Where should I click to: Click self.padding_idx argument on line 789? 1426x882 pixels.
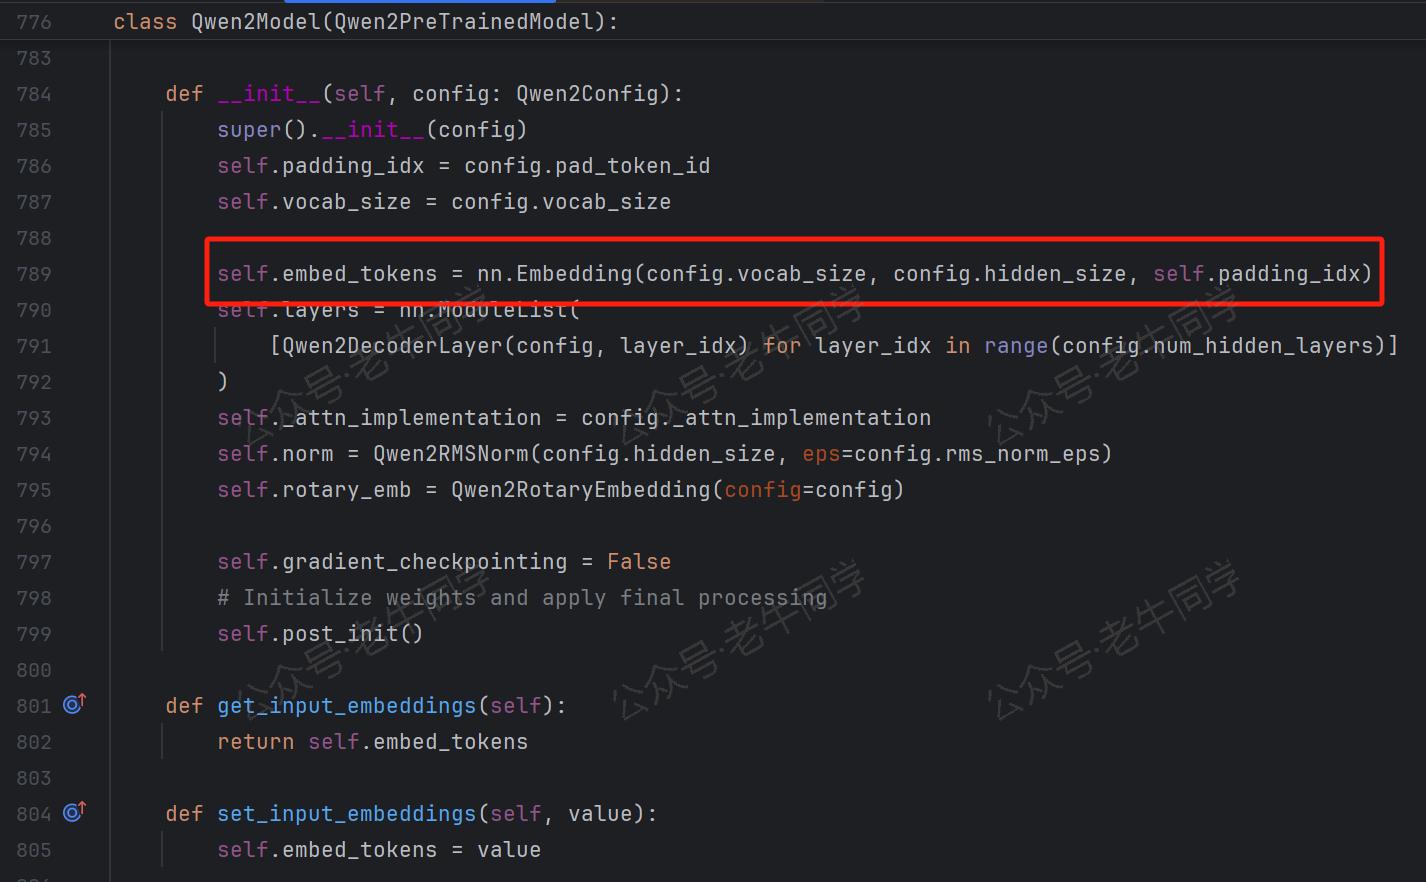click(x=1256, y=274)
